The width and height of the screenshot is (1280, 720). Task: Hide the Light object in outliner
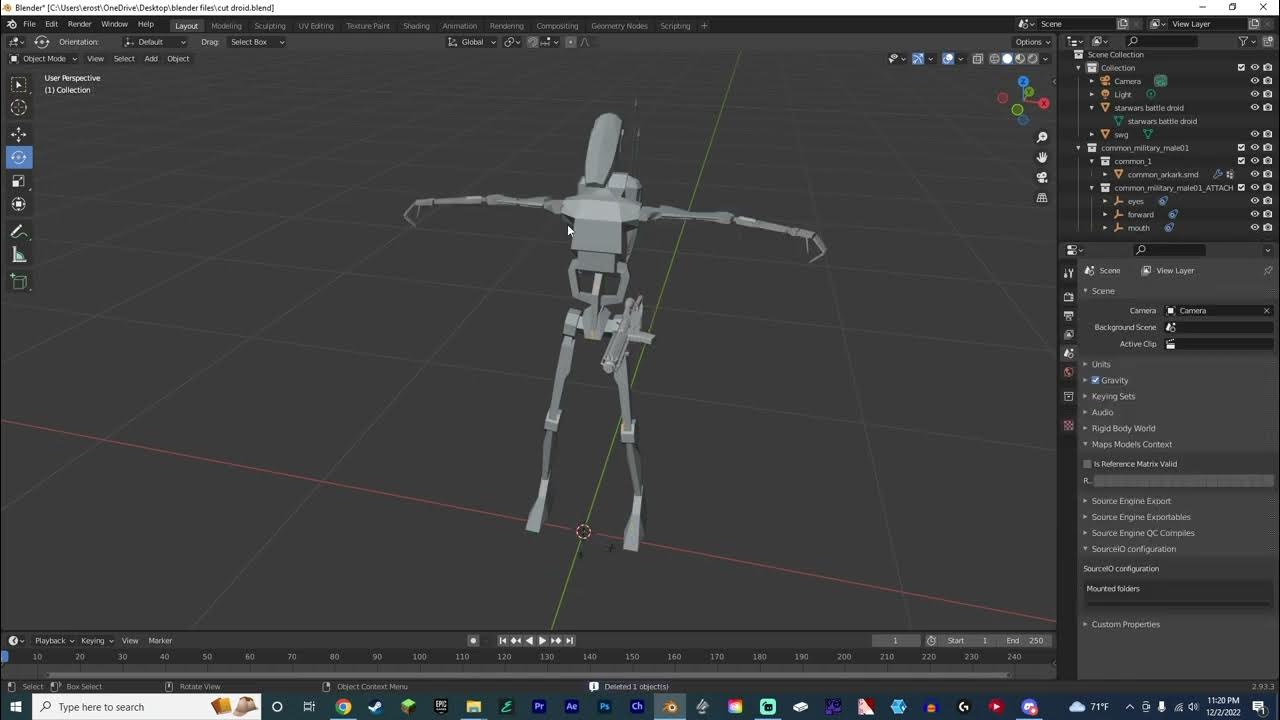[x=1254, y=94]
